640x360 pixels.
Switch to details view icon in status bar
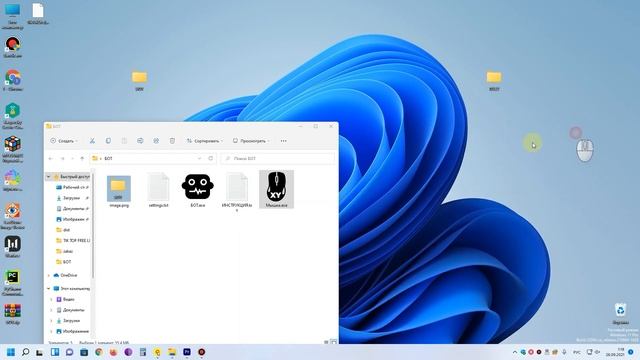point(326,342)
